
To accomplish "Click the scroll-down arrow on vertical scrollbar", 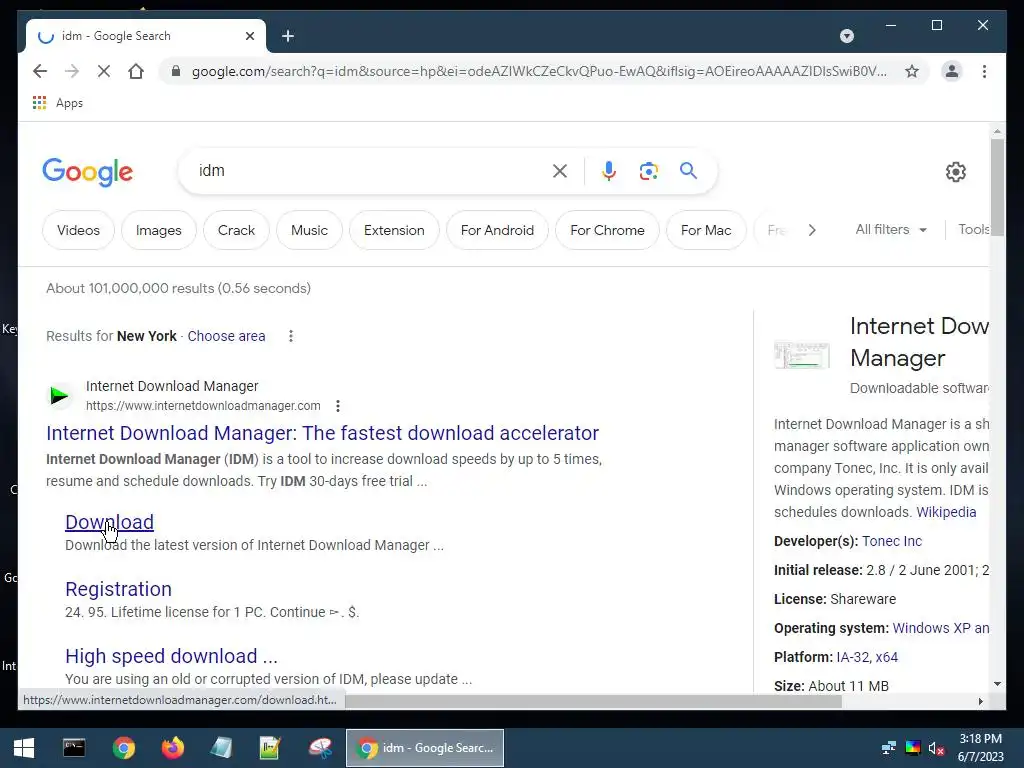I will click(997, 684).
